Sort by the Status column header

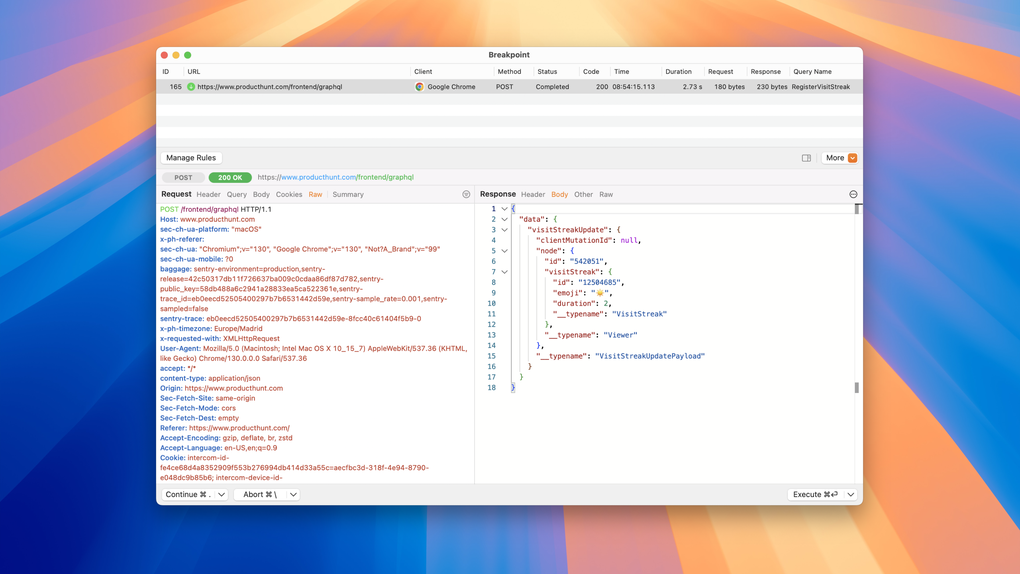(x=546, y=72)
